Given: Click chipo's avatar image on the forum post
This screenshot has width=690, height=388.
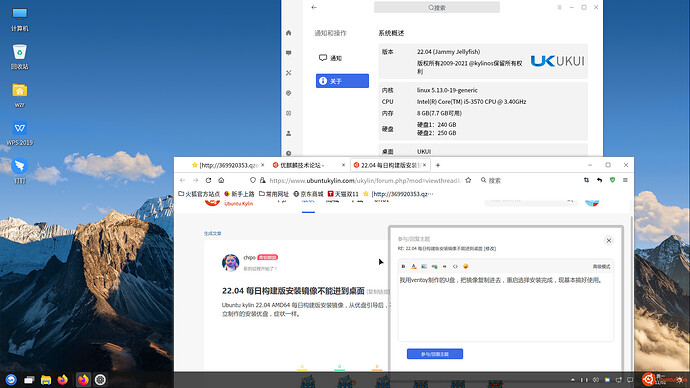Looking at the screenshot, I should [x=231, y=263].
